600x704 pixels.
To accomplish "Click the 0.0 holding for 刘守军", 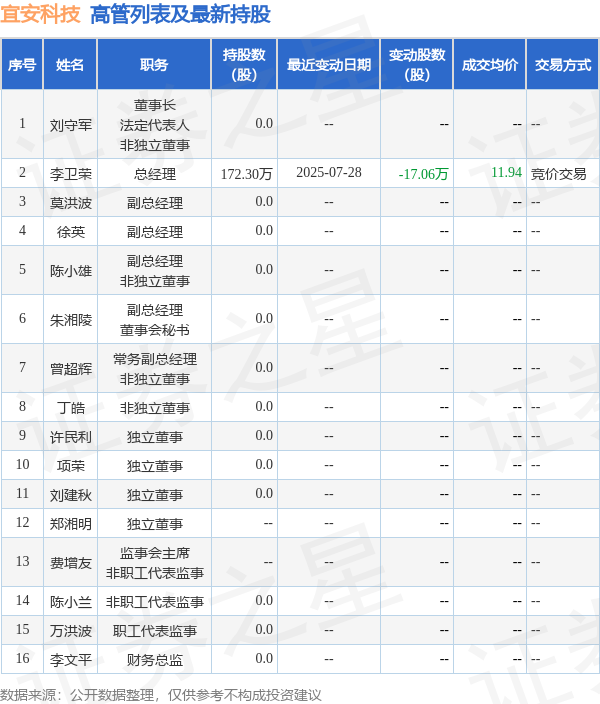I will [x=264, y=123].
